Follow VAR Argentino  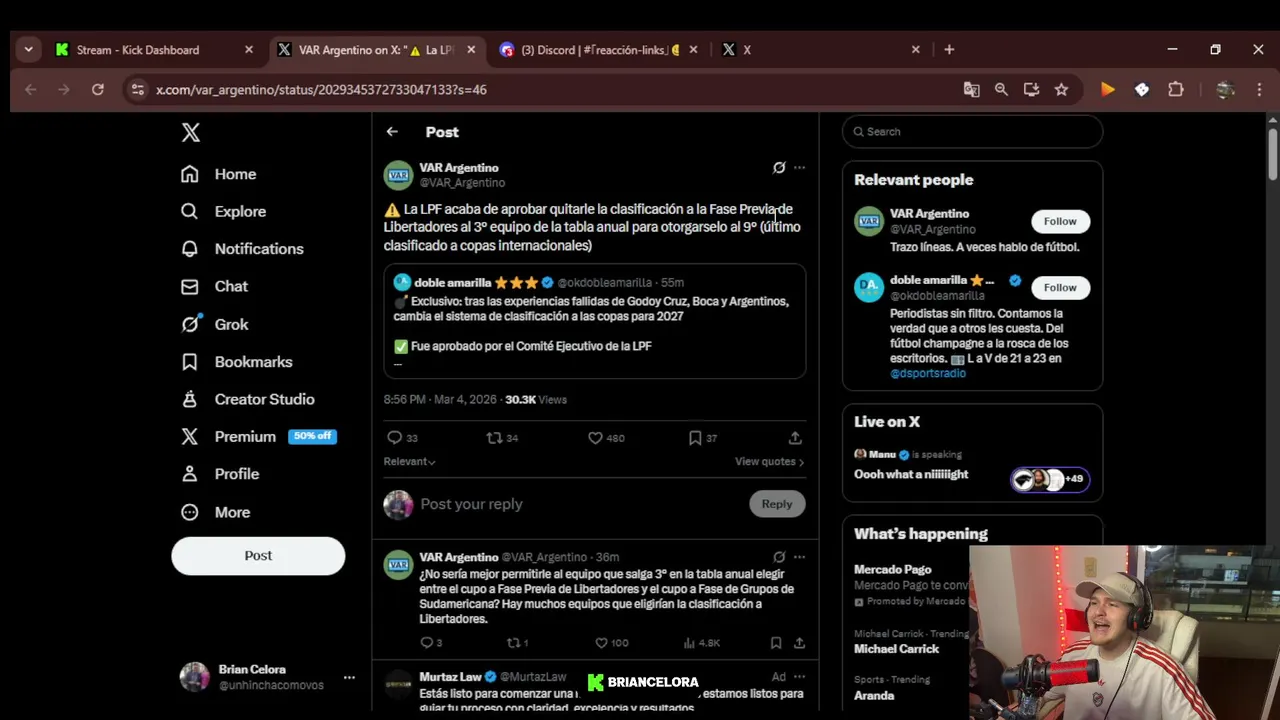[1060, 221]
